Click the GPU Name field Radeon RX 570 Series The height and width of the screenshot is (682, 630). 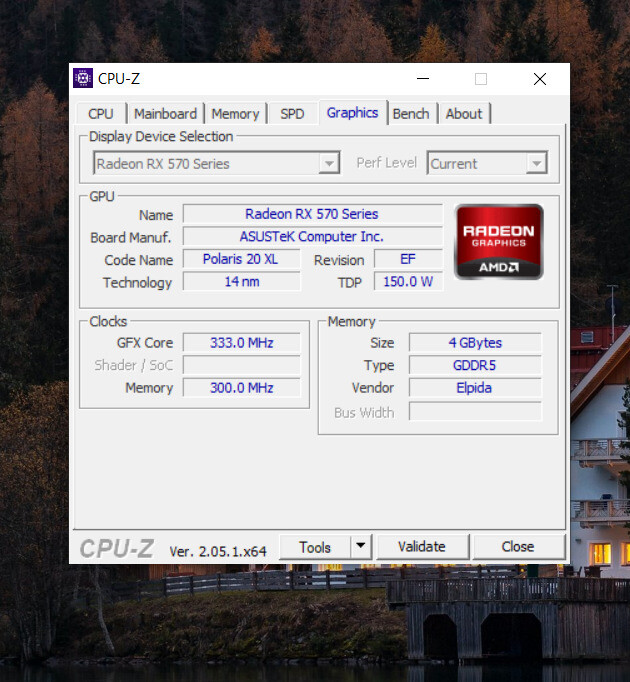312,214
